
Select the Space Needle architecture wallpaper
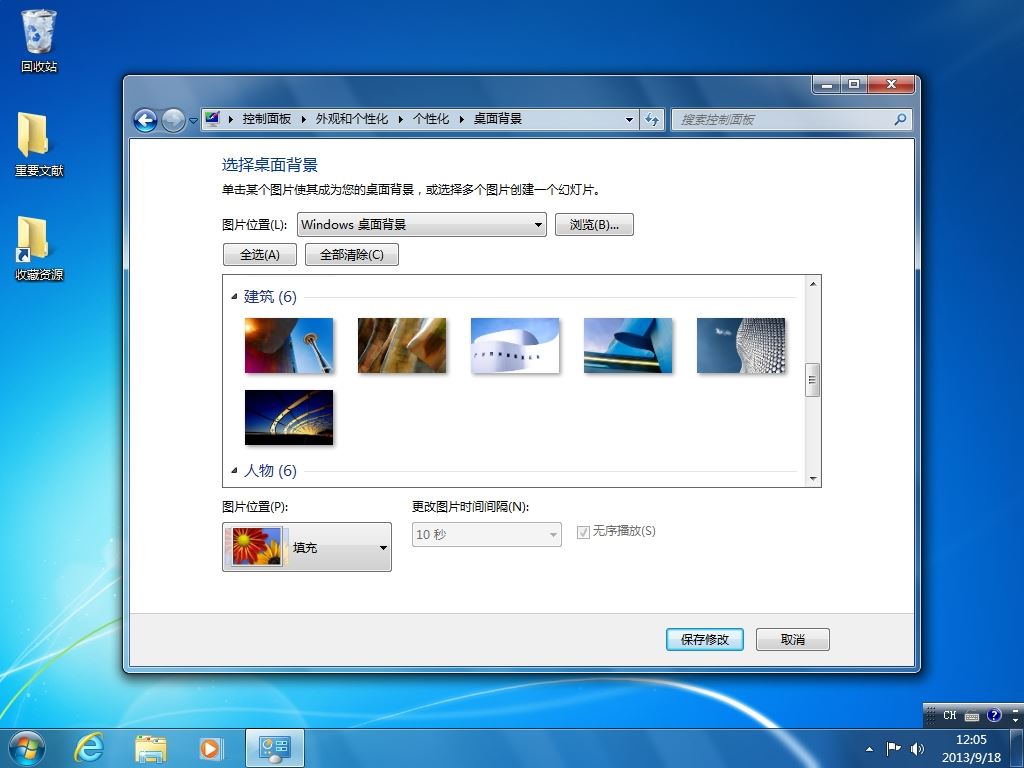[289, 345]
